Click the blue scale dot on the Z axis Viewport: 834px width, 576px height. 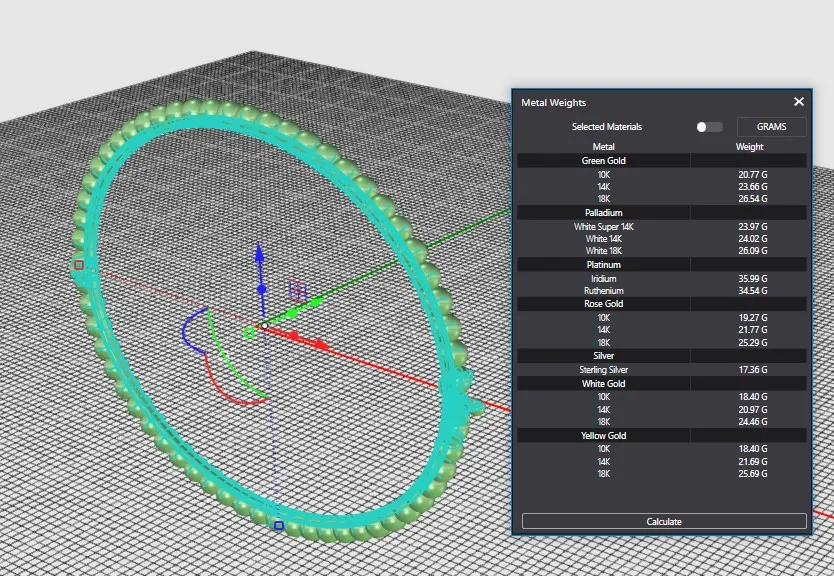[x=261, y=289]
